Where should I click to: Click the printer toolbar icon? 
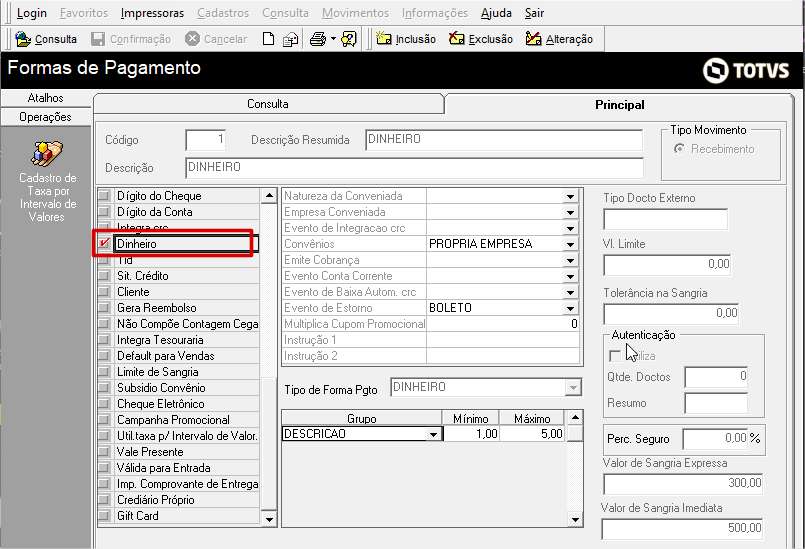pos(318,39)
